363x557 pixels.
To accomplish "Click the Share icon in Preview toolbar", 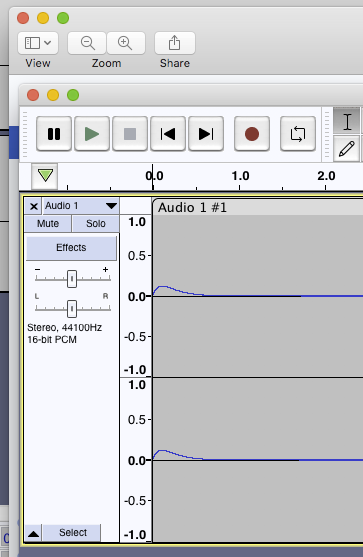I will 175,43.
